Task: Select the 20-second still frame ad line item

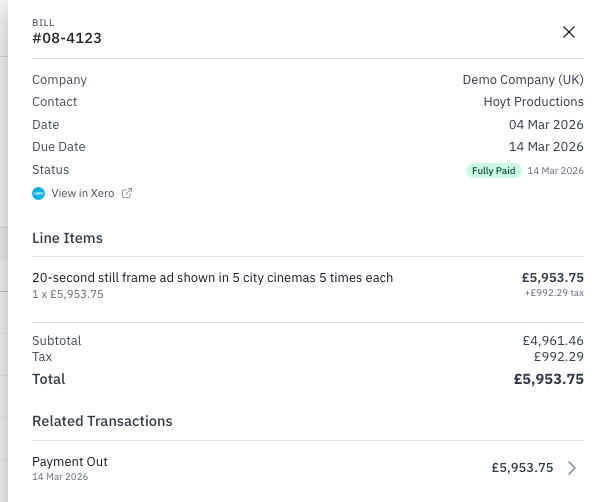Action: pos(212,278)
